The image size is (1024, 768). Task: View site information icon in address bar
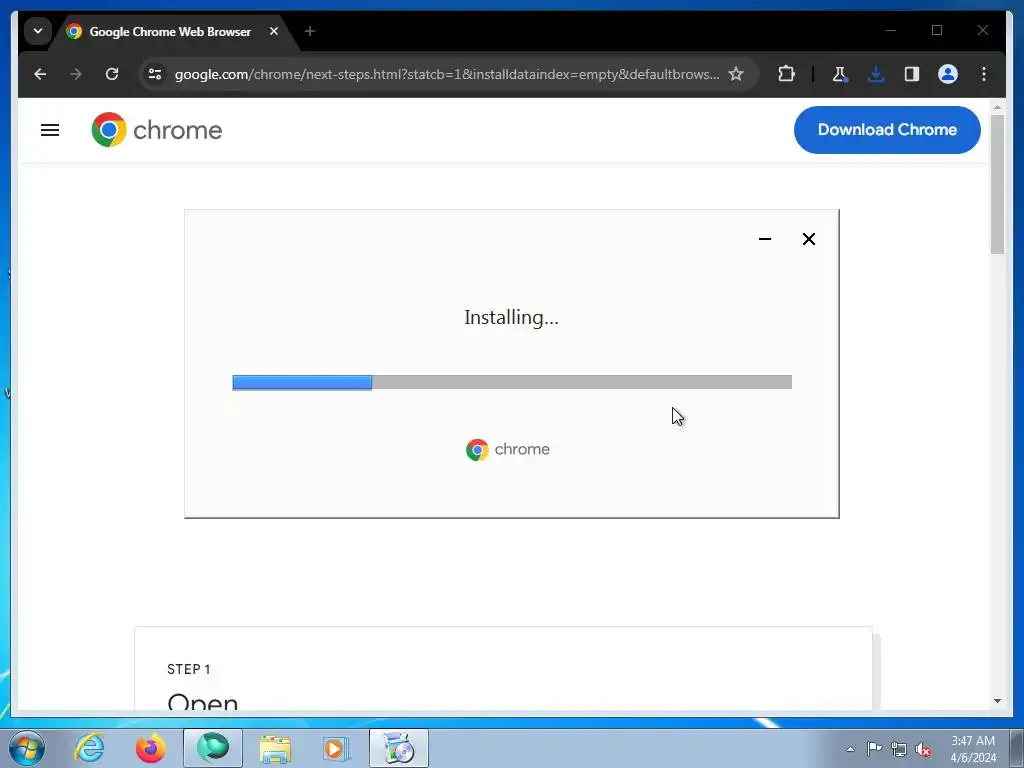155,74
